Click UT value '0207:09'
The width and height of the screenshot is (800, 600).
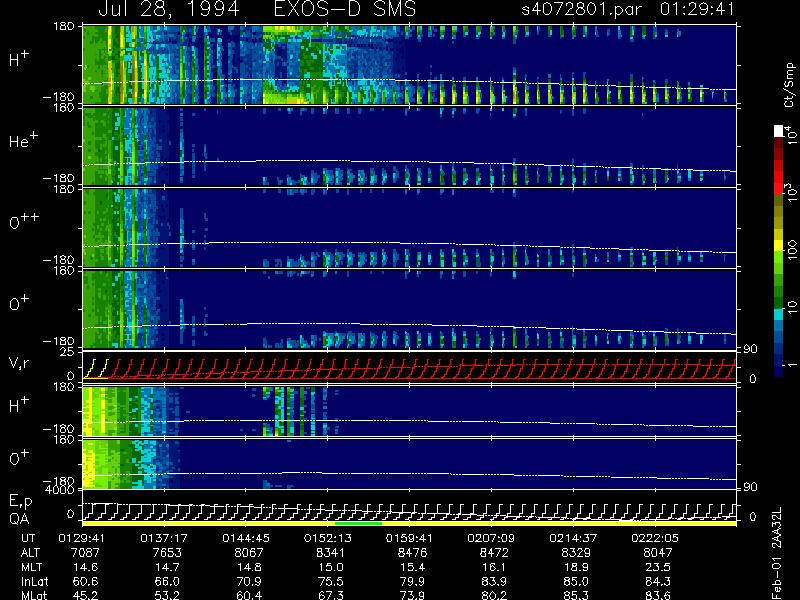pos(491,538)
